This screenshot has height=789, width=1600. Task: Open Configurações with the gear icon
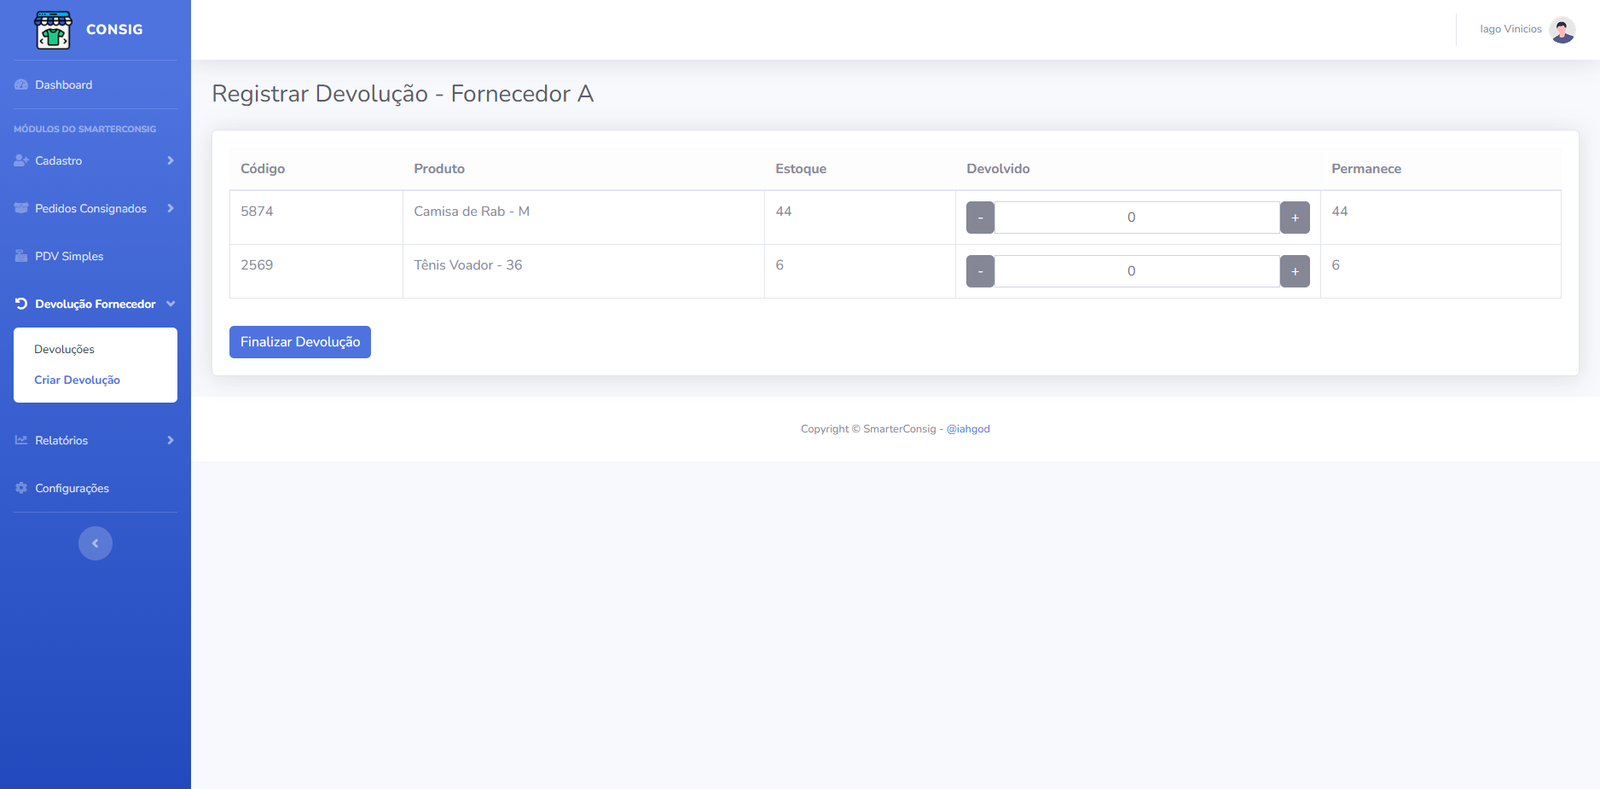(71, 489)
